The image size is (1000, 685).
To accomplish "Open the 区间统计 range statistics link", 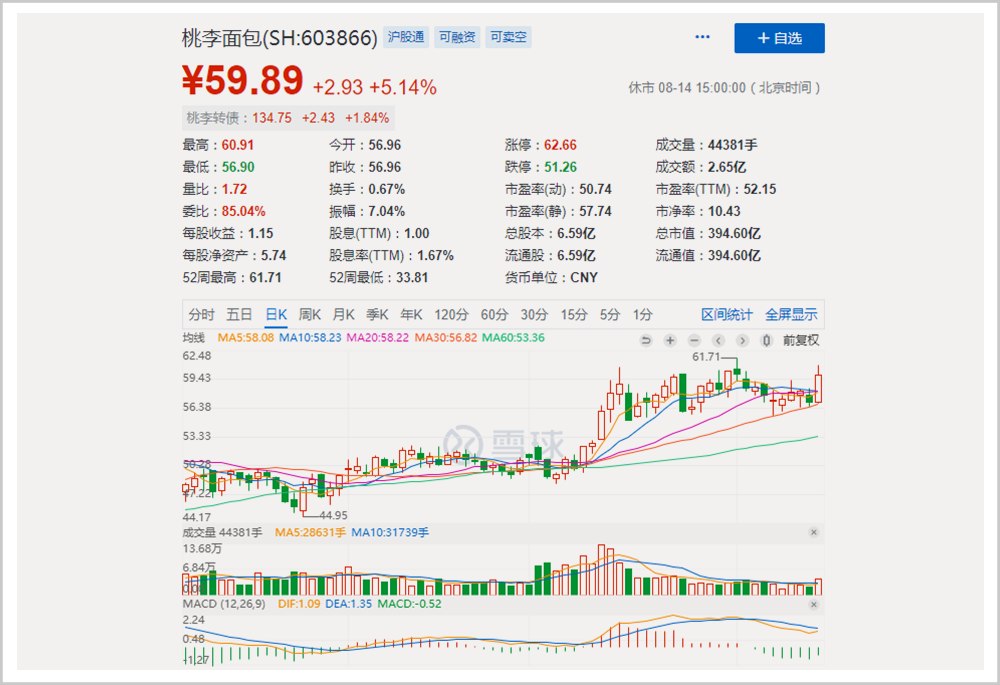I will click(x=727, y=314).
